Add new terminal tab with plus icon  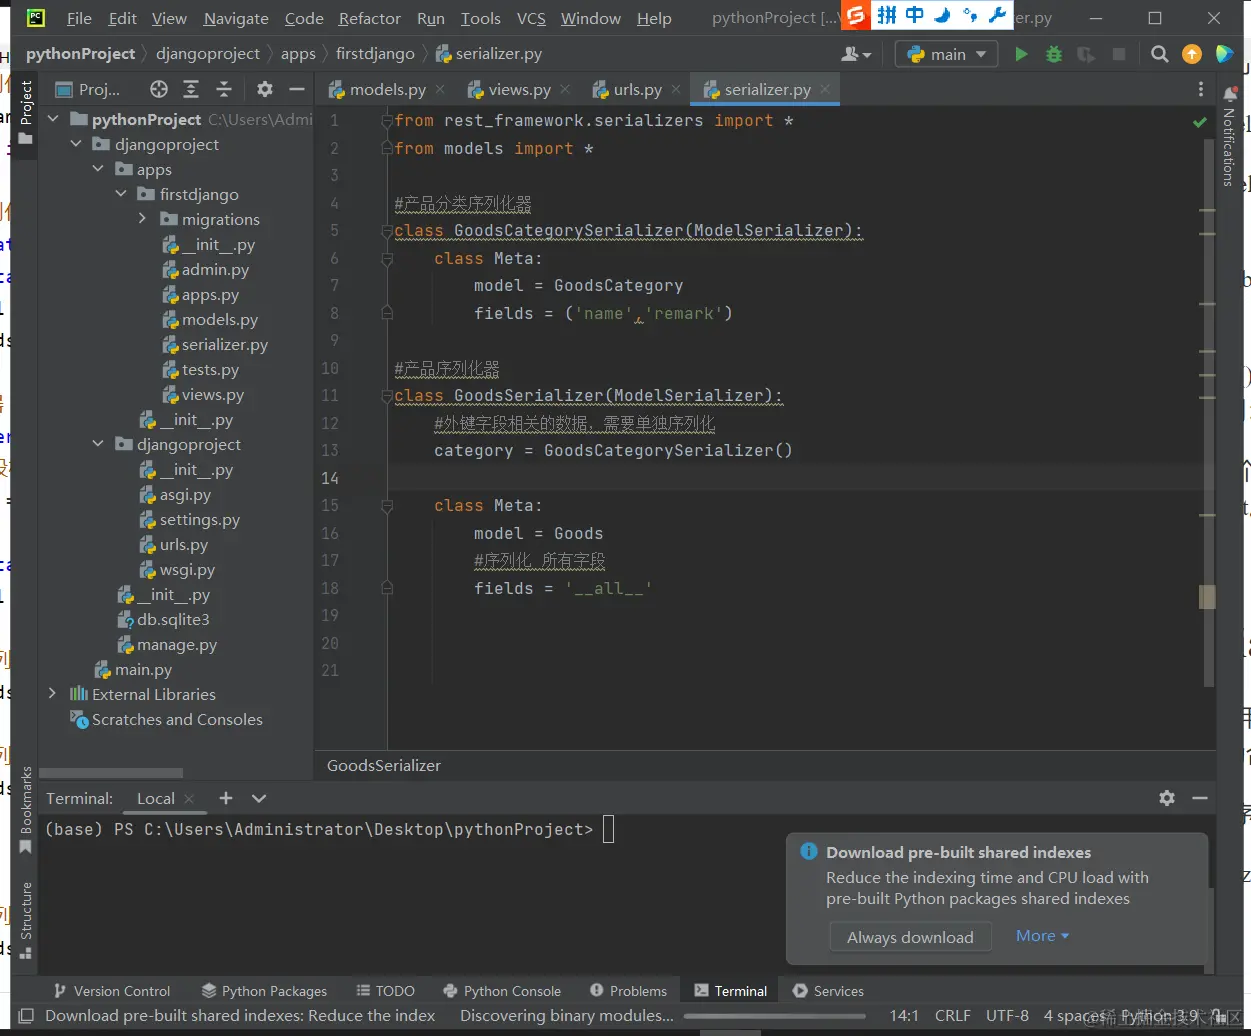pyautogui.click(x=226, y=798)
